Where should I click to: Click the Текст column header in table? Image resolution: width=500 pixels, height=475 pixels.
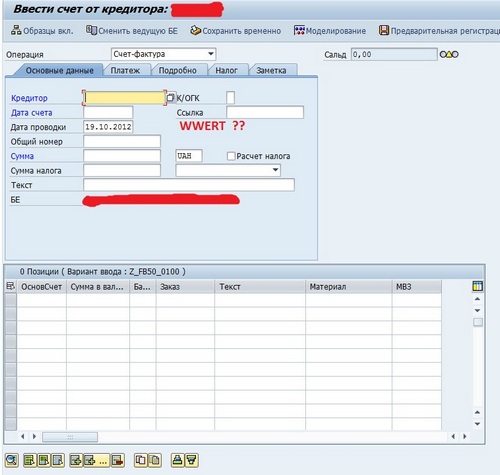pyautogui.click(x=260, y=287)
